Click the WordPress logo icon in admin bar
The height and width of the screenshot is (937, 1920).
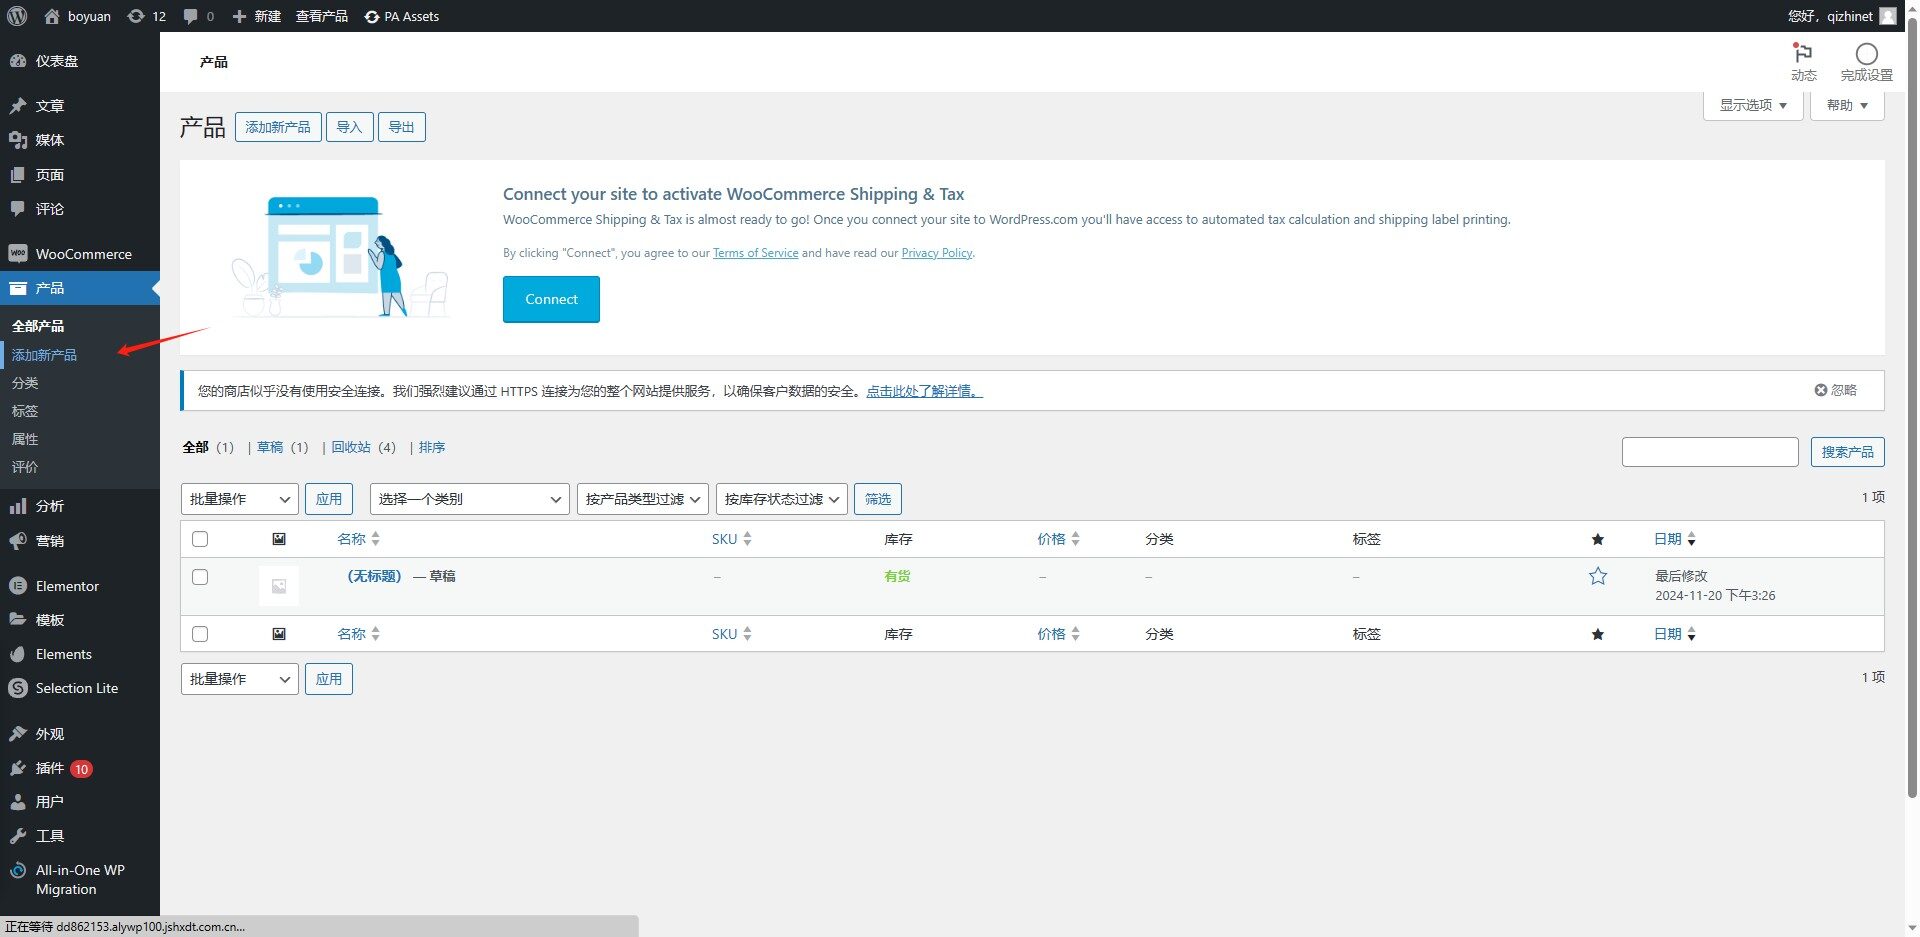[x=17, y=16]
